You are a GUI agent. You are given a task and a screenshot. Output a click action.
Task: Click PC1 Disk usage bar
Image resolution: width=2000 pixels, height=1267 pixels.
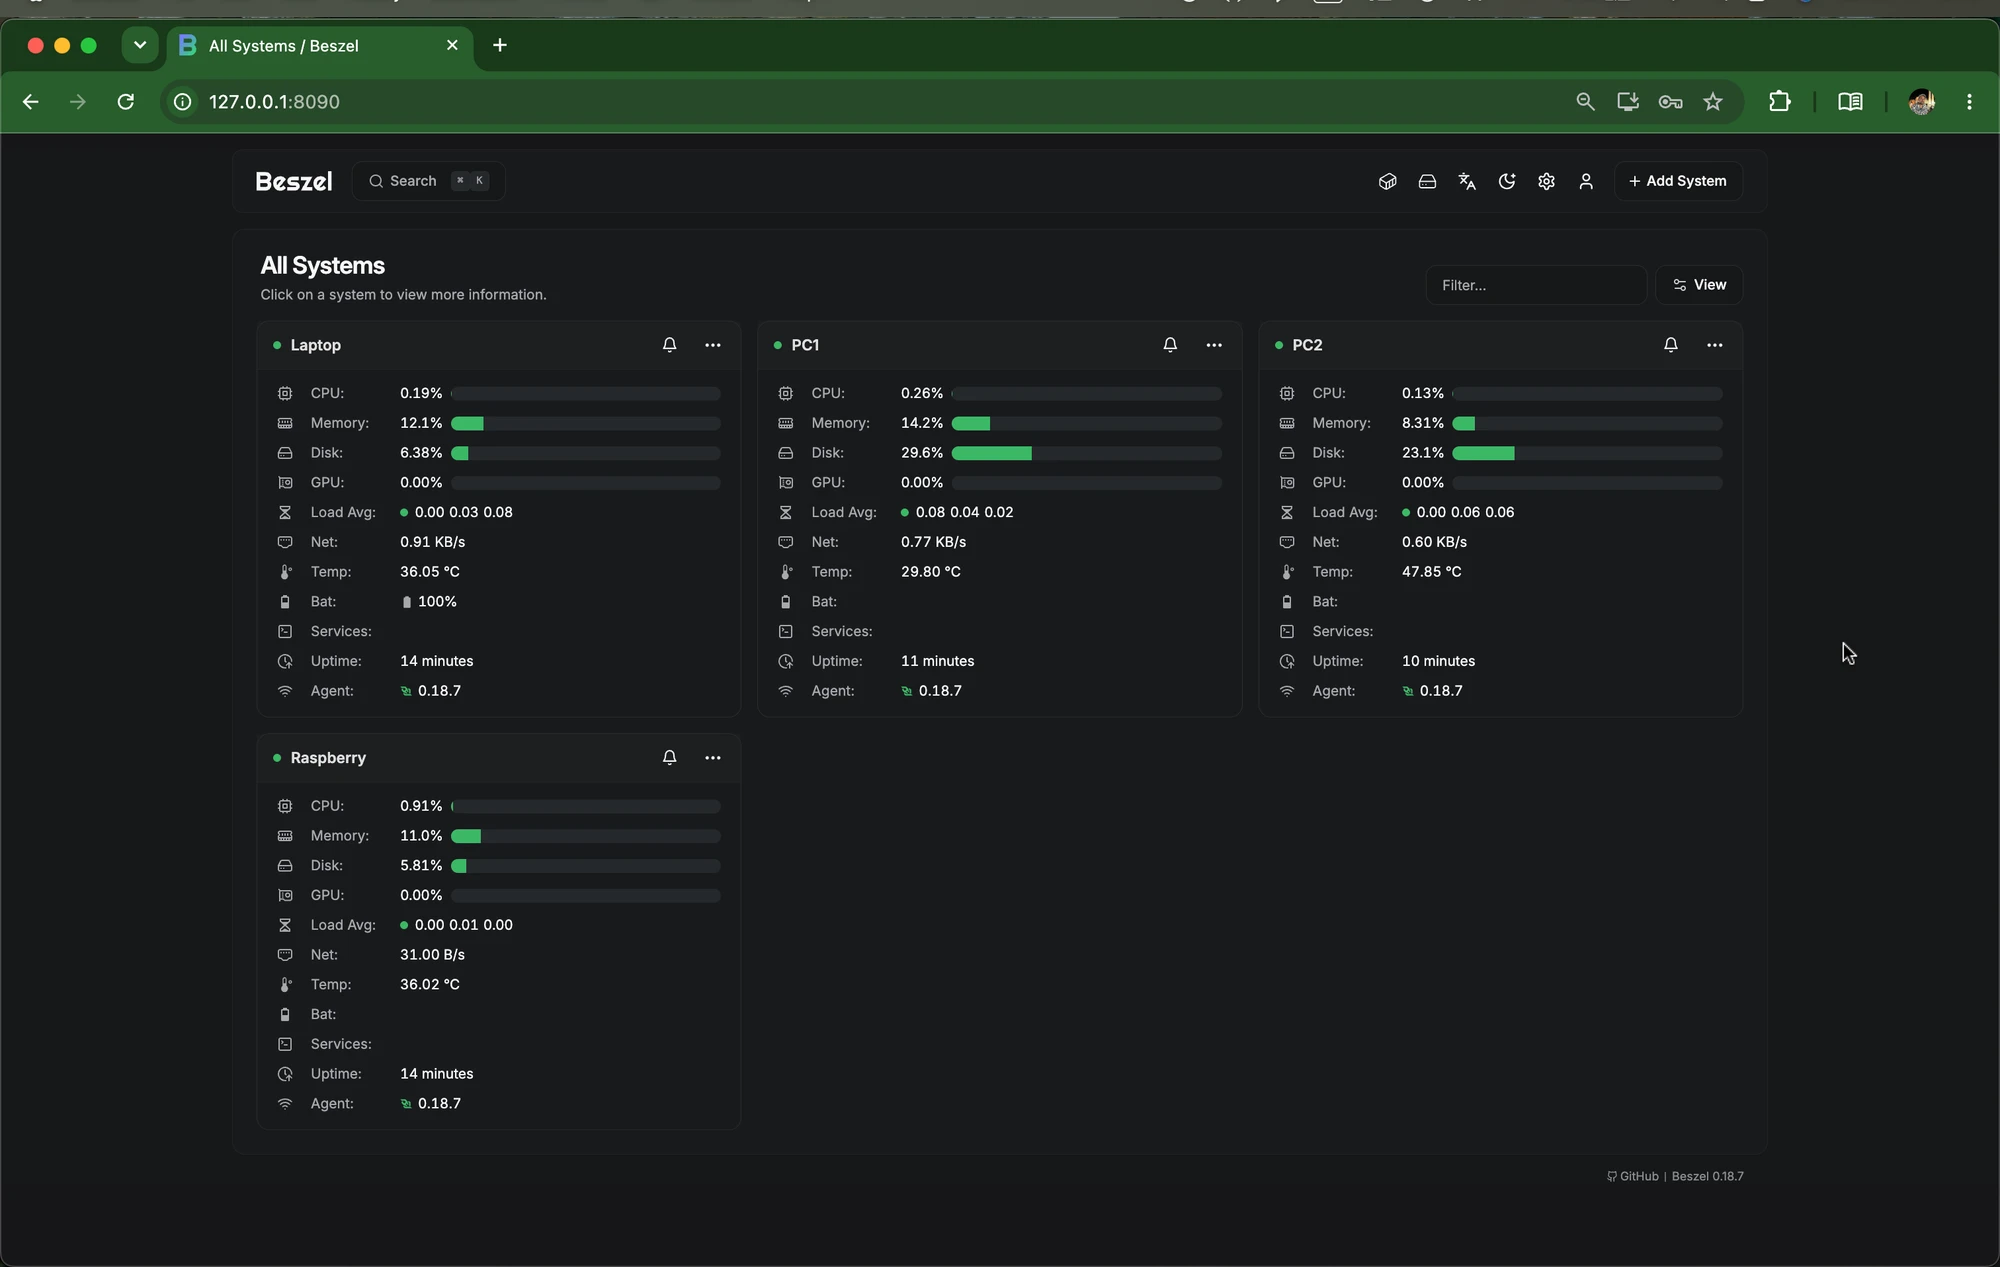[x=1087, y=453]
